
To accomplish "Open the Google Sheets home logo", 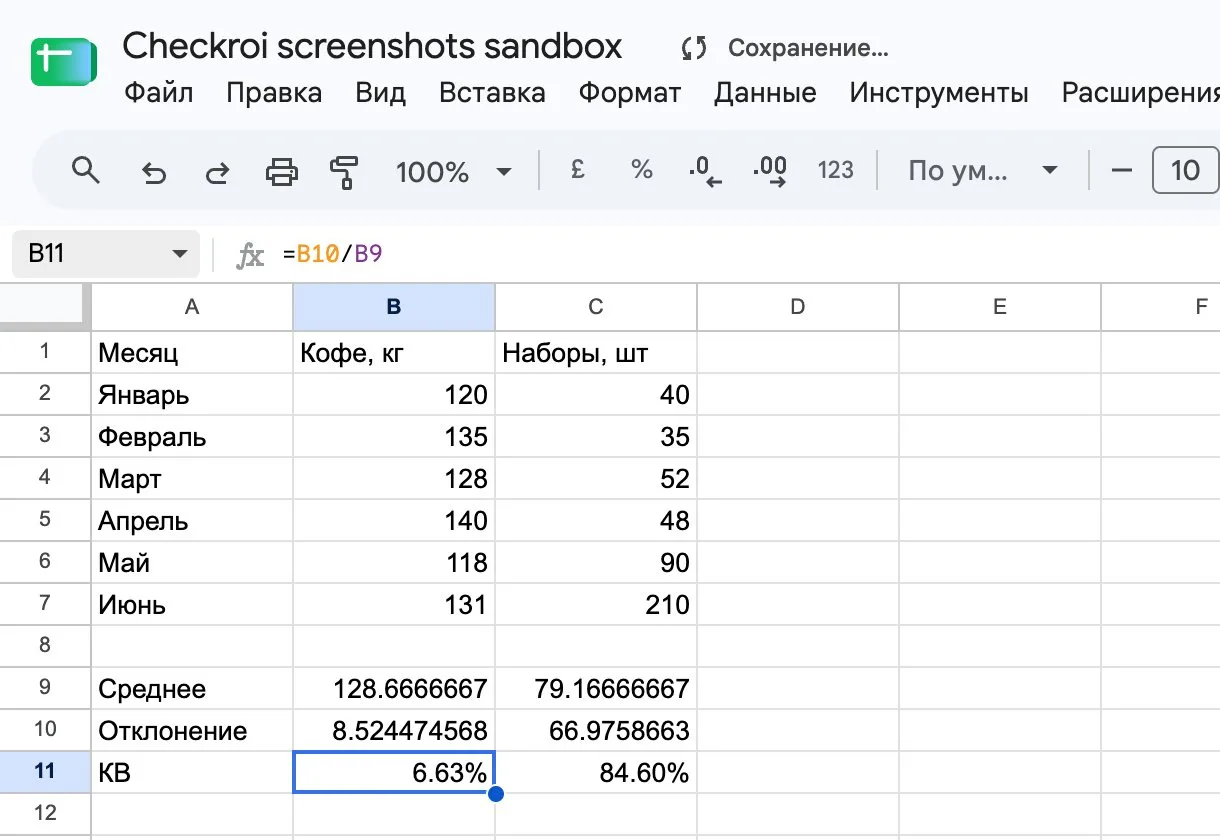I will tap(63, 62).
